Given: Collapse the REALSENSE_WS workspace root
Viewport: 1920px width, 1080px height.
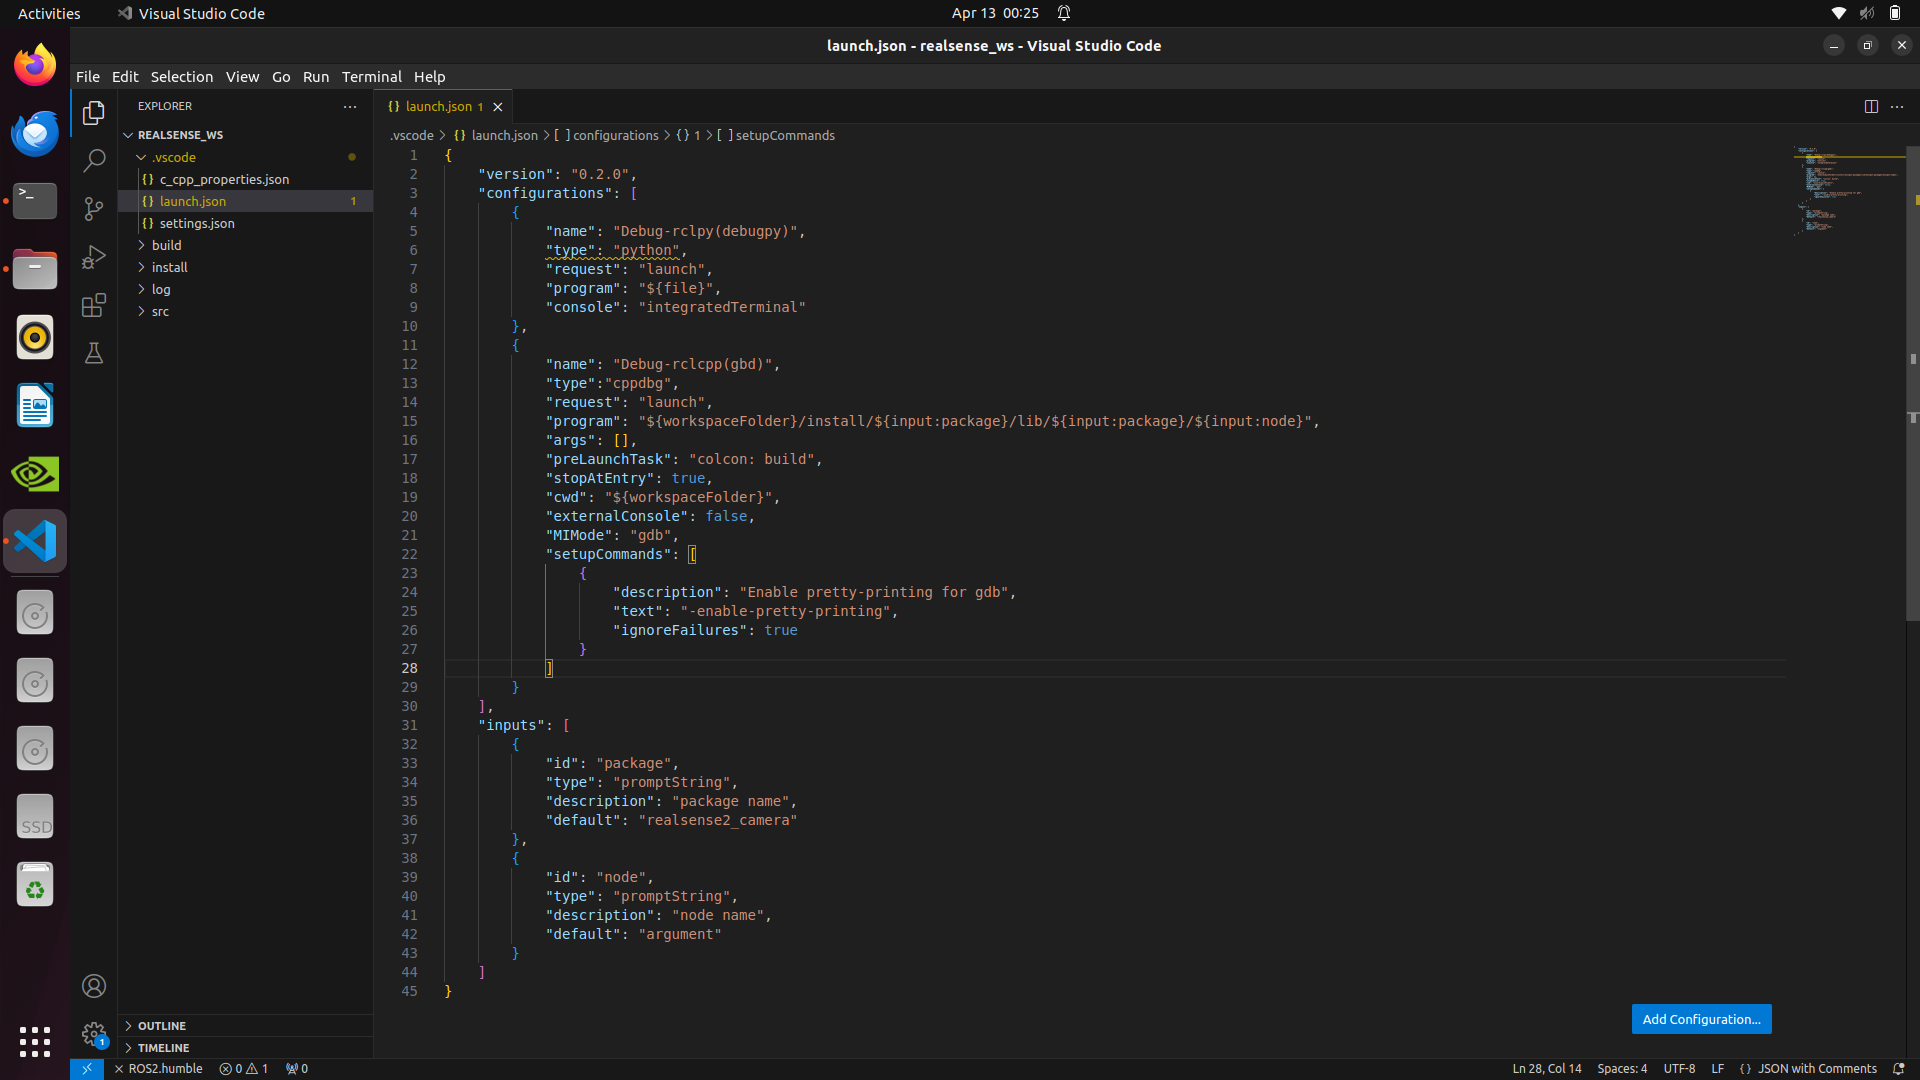Looking at the screenshot, I should click(x=245, y=135).
